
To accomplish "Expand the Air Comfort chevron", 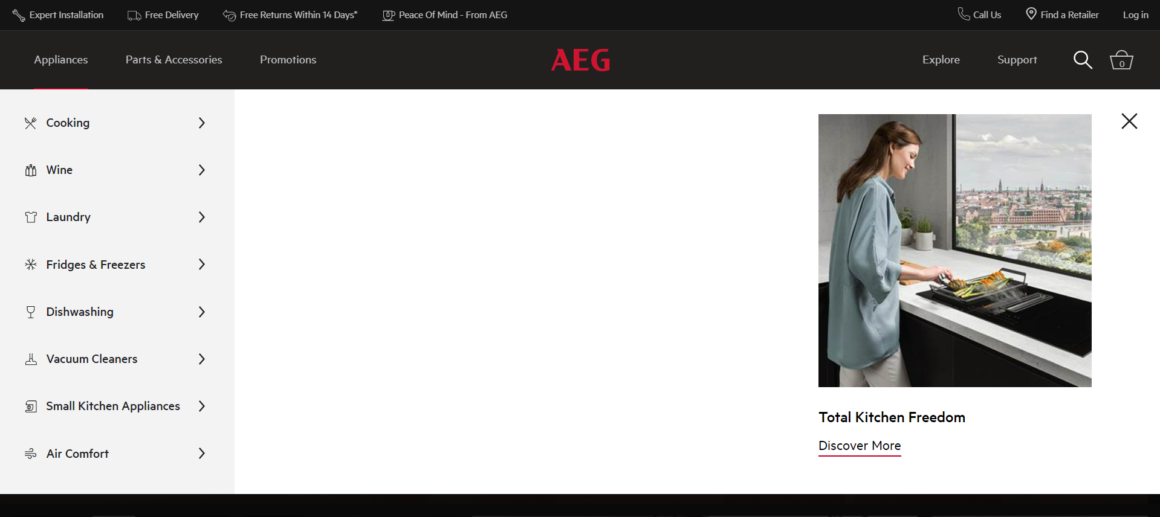I will (x=201, y=454).
